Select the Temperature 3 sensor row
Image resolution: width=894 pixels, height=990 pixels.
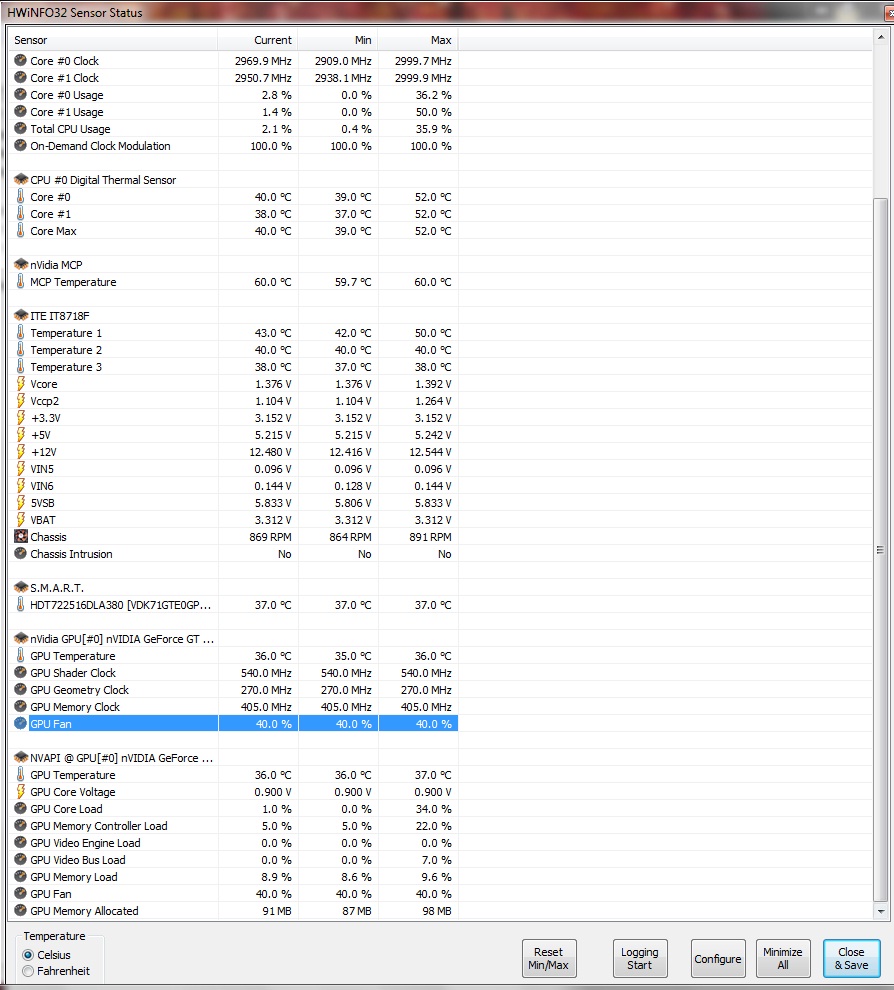click(234, 367)
